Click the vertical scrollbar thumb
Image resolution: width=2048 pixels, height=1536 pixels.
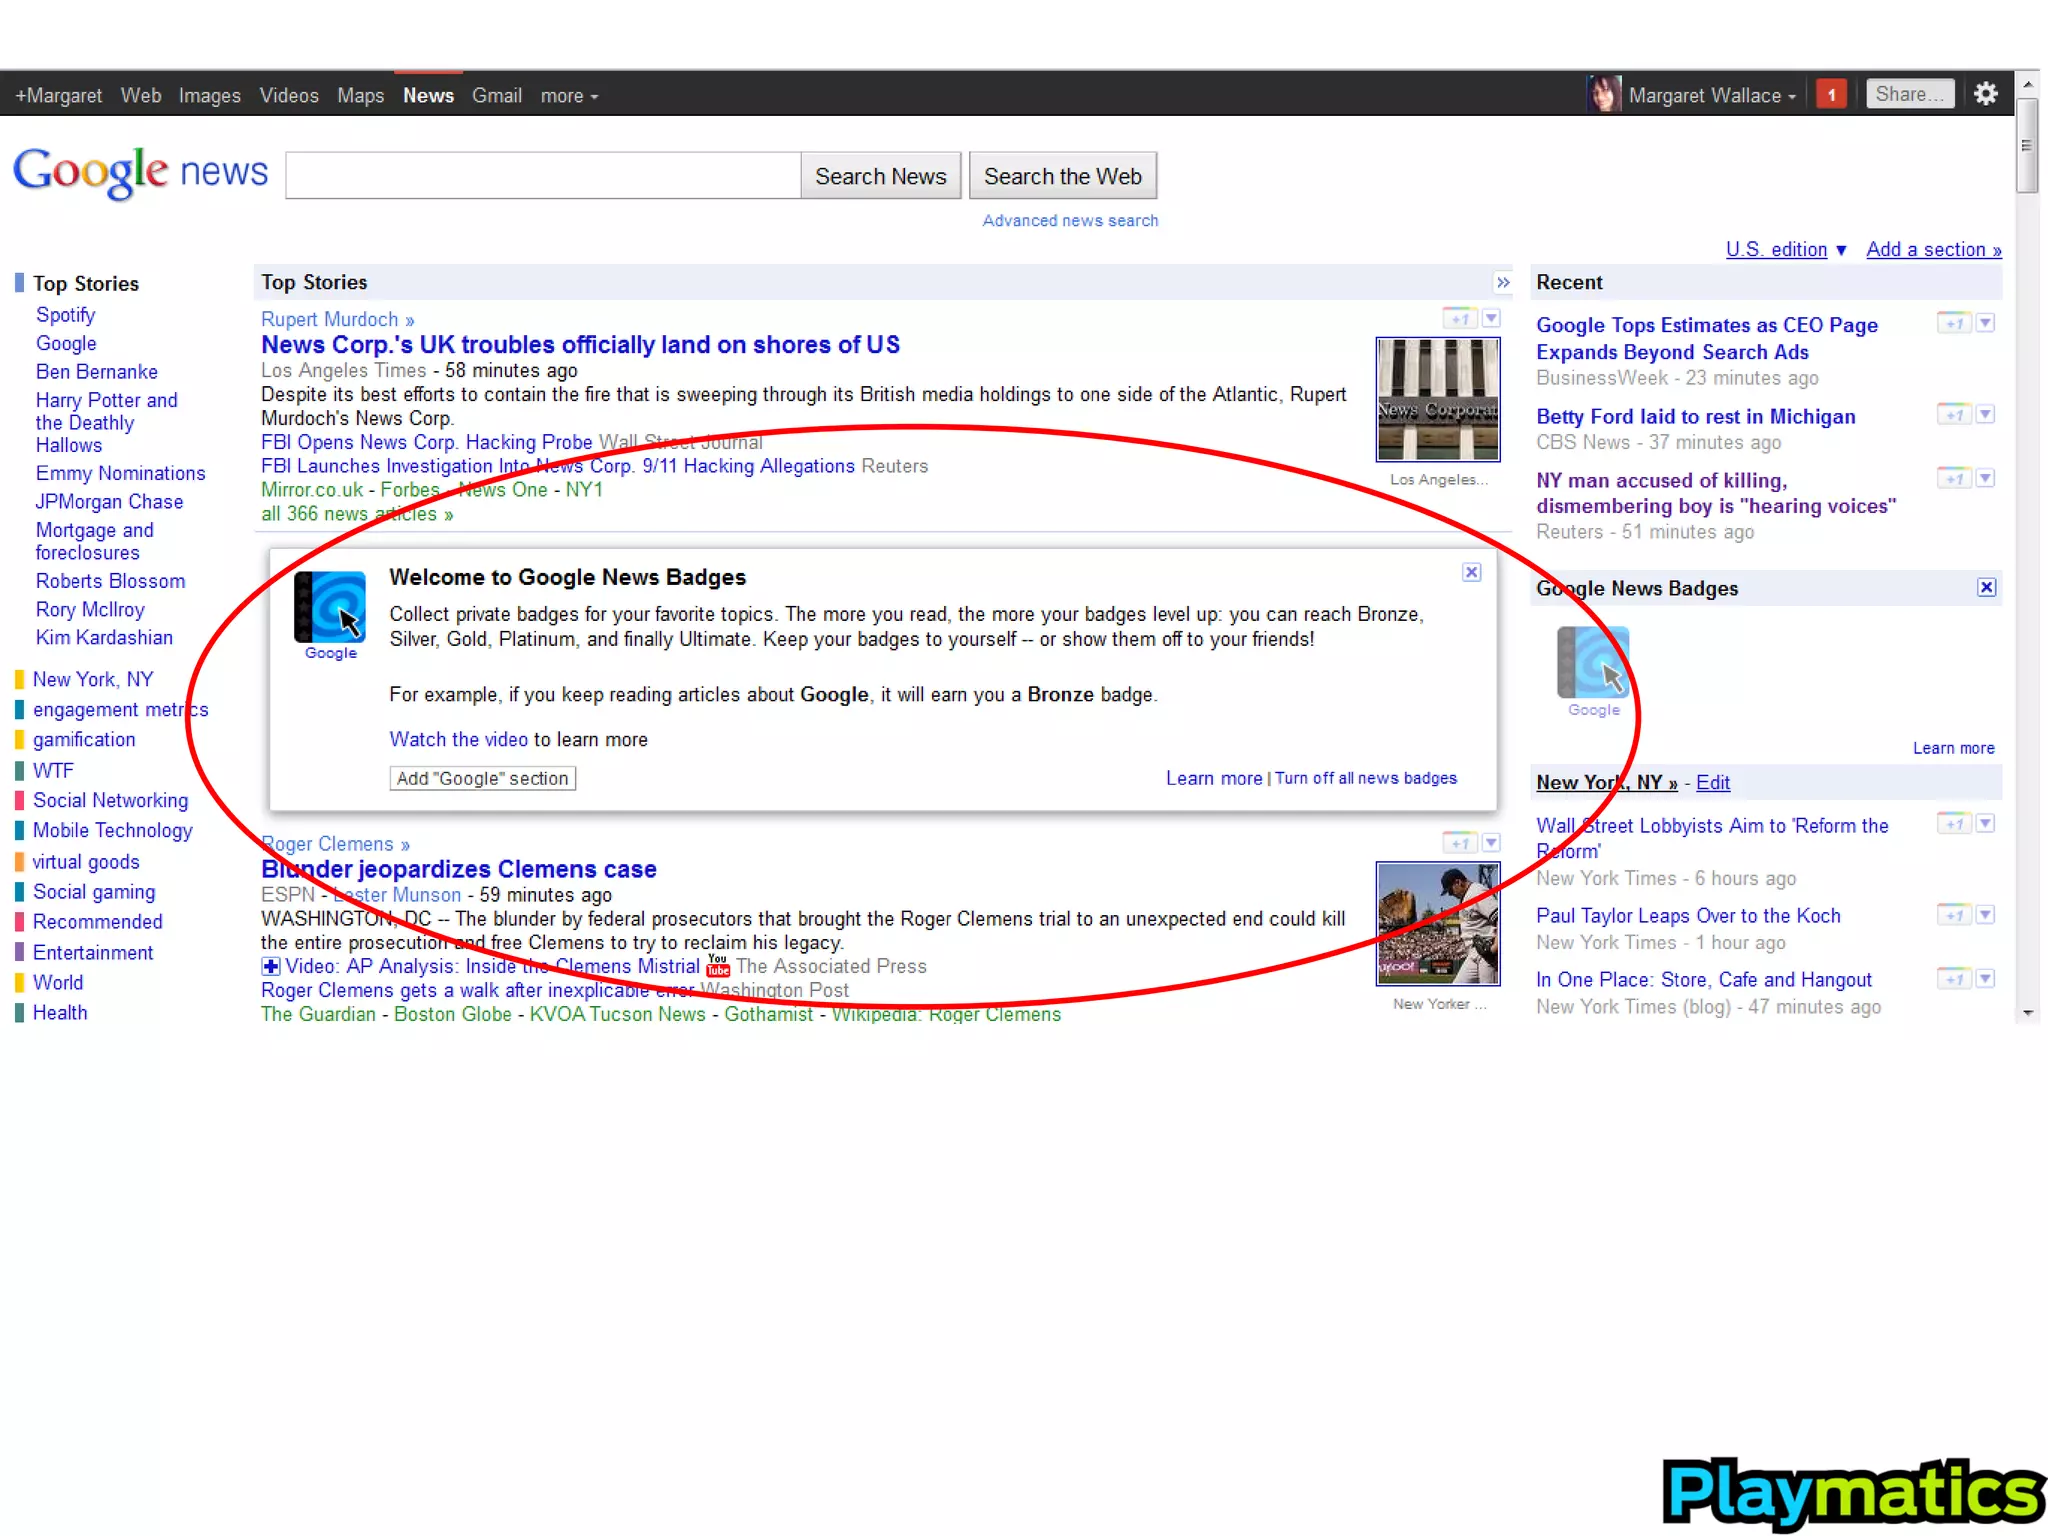pyautogui.click(x=2027, y=145)
